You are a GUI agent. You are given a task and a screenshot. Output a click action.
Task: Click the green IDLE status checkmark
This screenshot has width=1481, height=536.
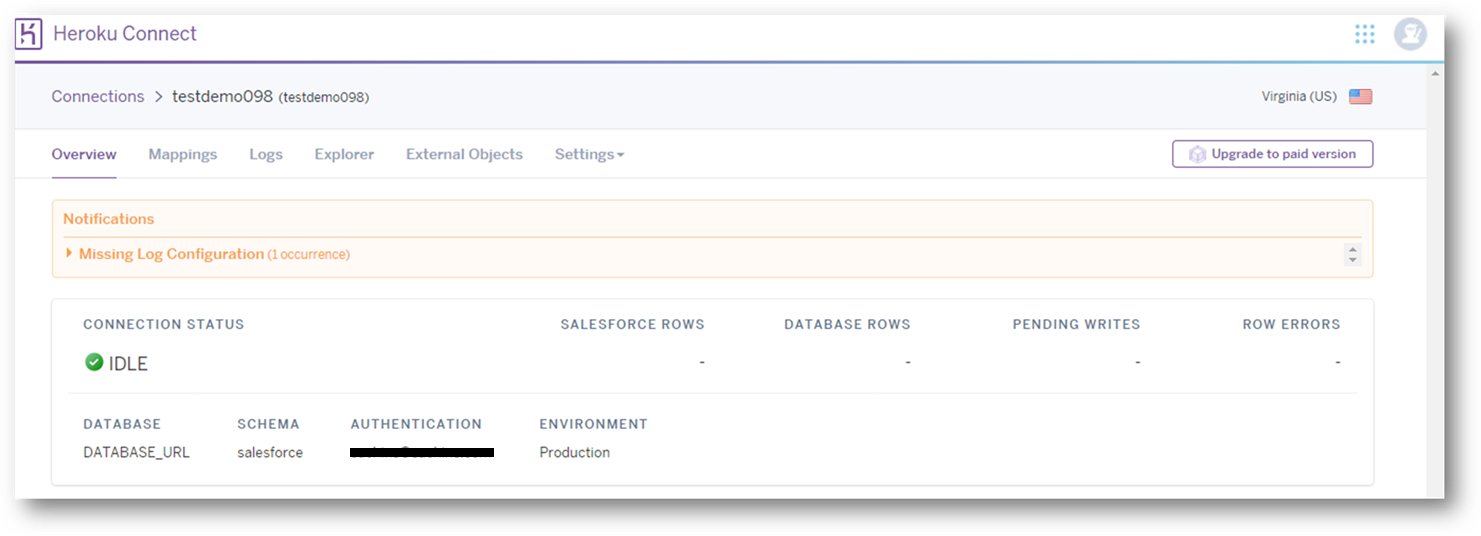tap(94, 363)
